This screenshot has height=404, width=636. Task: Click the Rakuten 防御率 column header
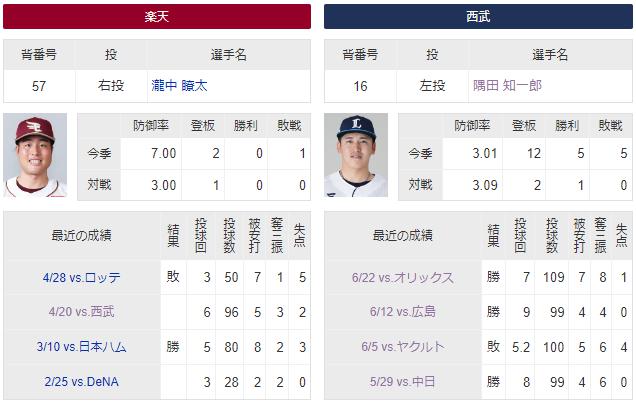coord(154,126)
